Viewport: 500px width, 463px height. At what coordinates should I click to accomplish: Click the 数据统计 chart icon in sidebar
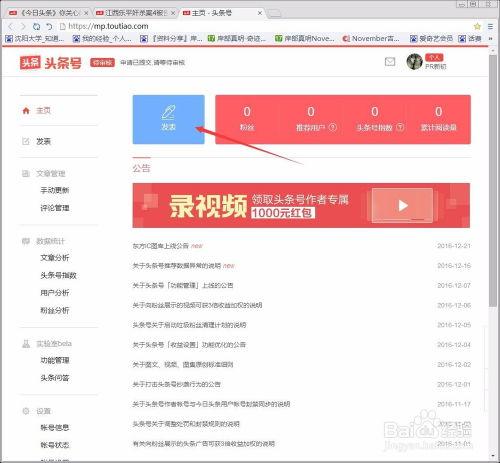[26, 241]
